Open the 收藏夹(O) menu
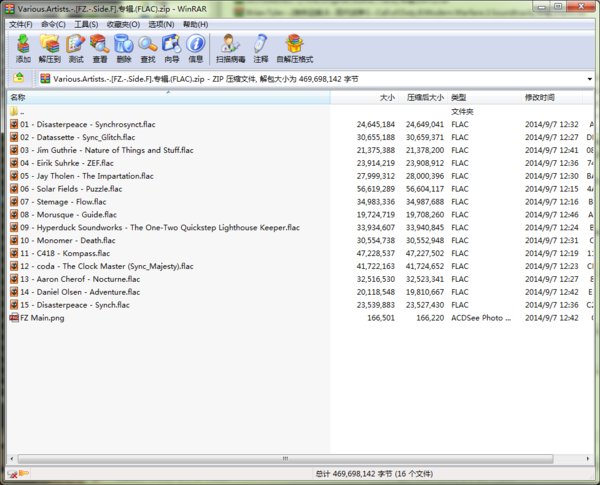Image resolution: width=600 pixels, height=485 pixels. (123, 24)
